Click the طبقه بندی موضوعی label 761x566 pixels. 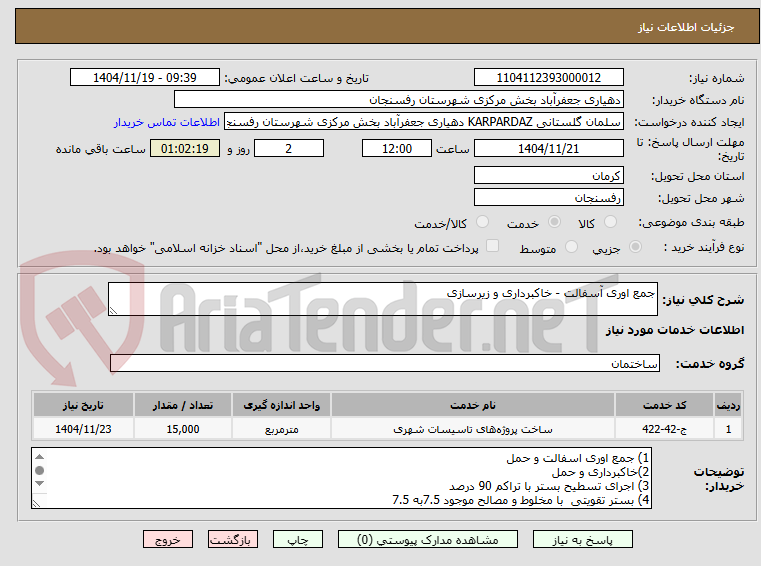tap(691, 223)
